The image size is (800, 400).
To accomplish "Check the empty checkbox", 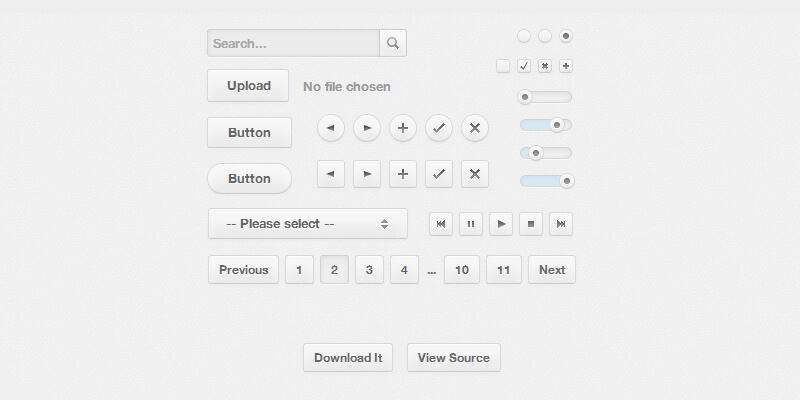I will [503, 66].
